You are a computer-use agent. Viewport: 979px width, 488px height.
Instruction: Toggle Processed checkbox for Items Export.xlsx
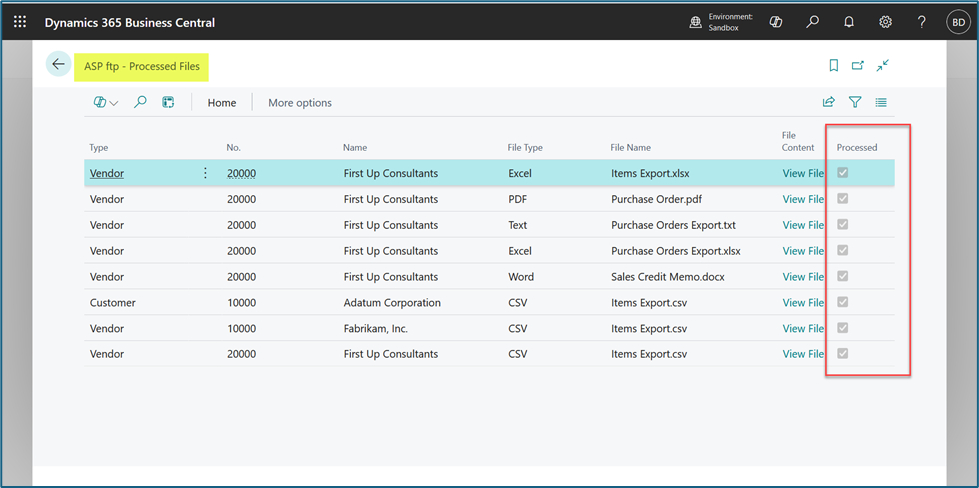click(842, 173)
